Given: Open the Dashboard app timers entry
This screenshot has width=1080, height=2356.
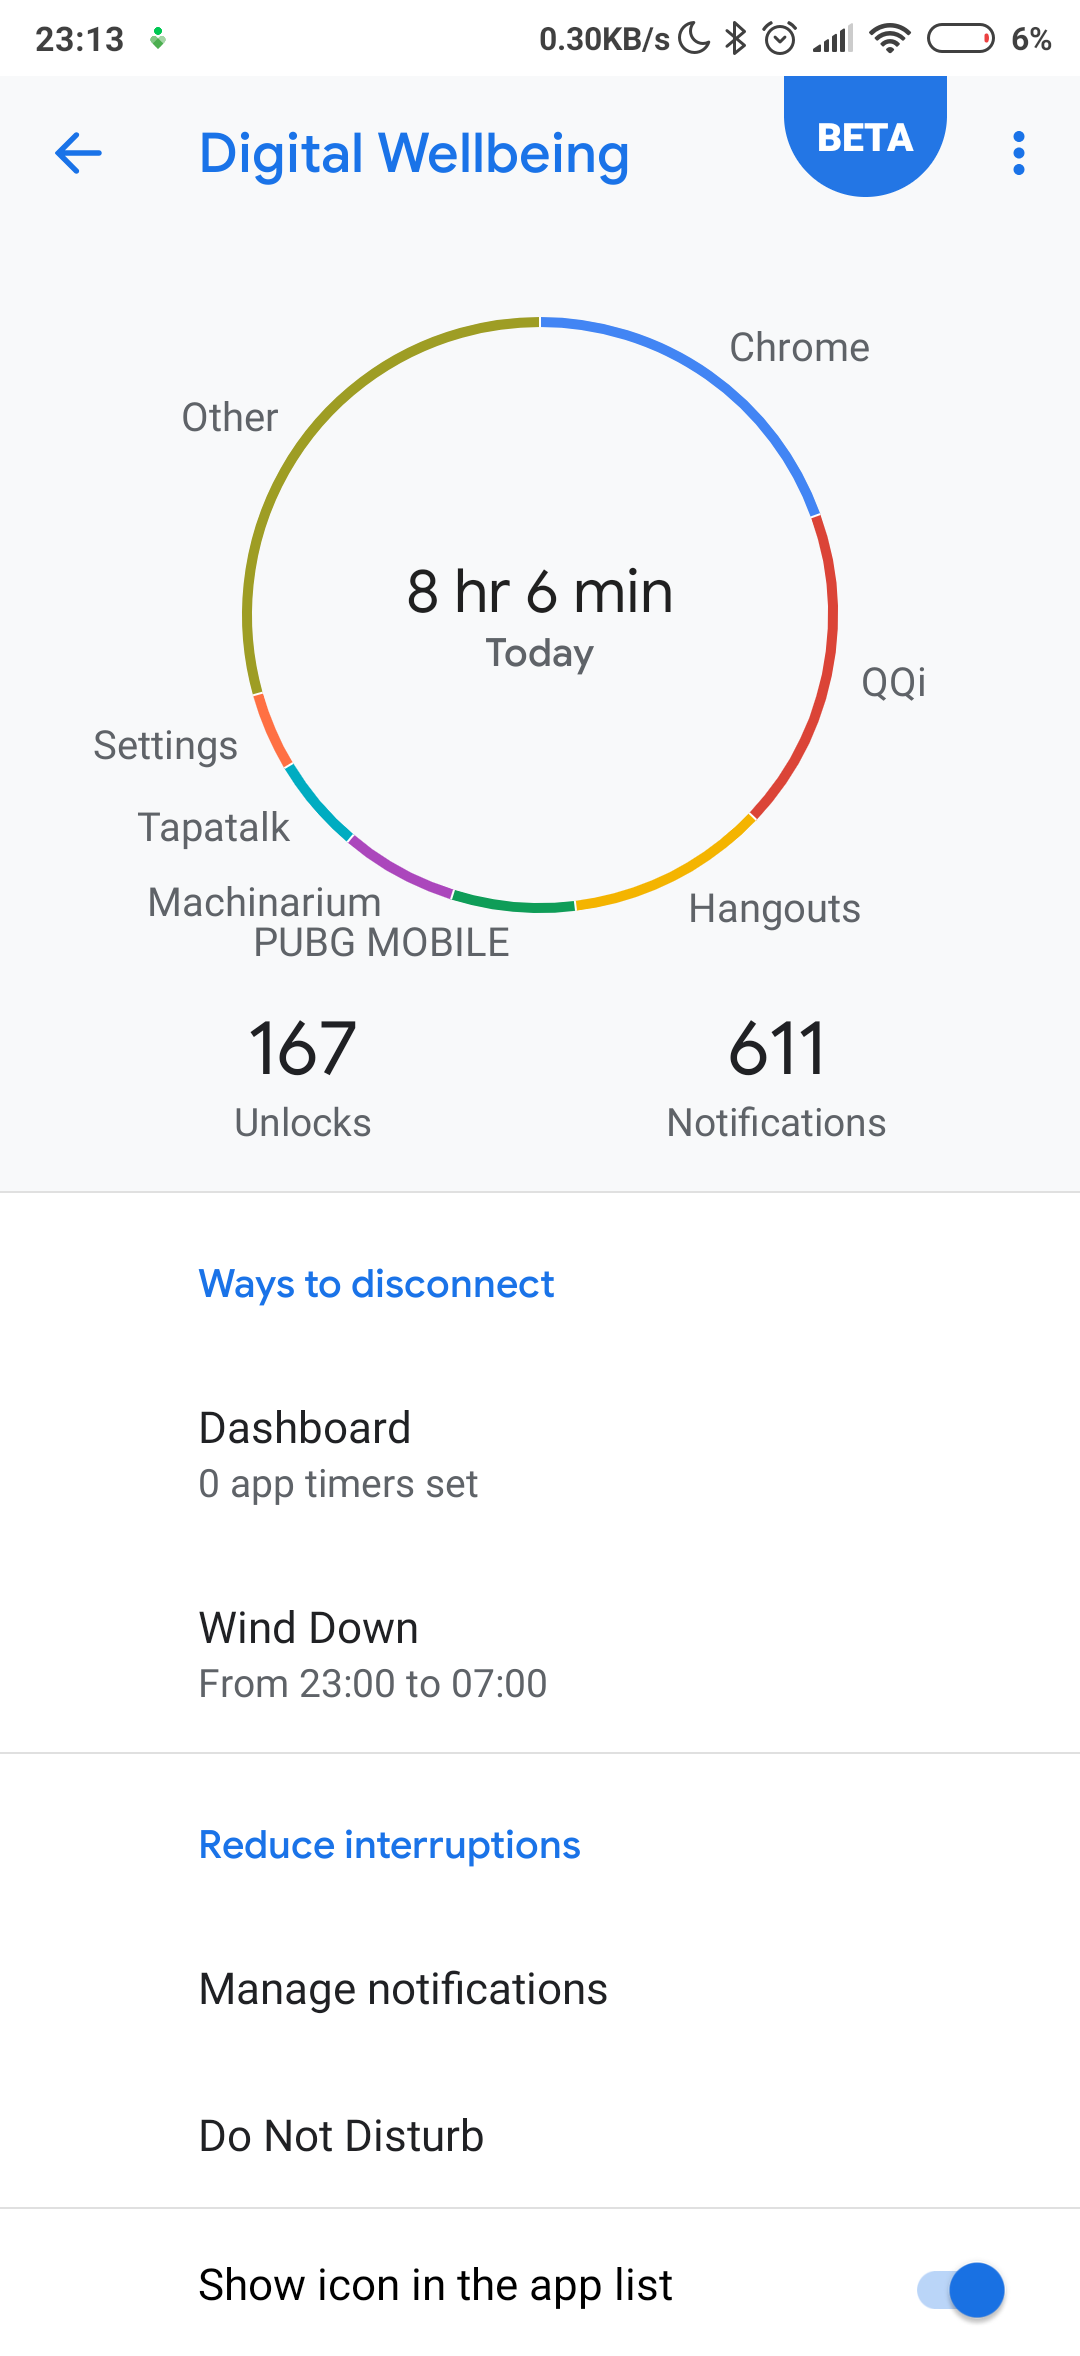Looking at the screenshot, I should [338, 1454].
